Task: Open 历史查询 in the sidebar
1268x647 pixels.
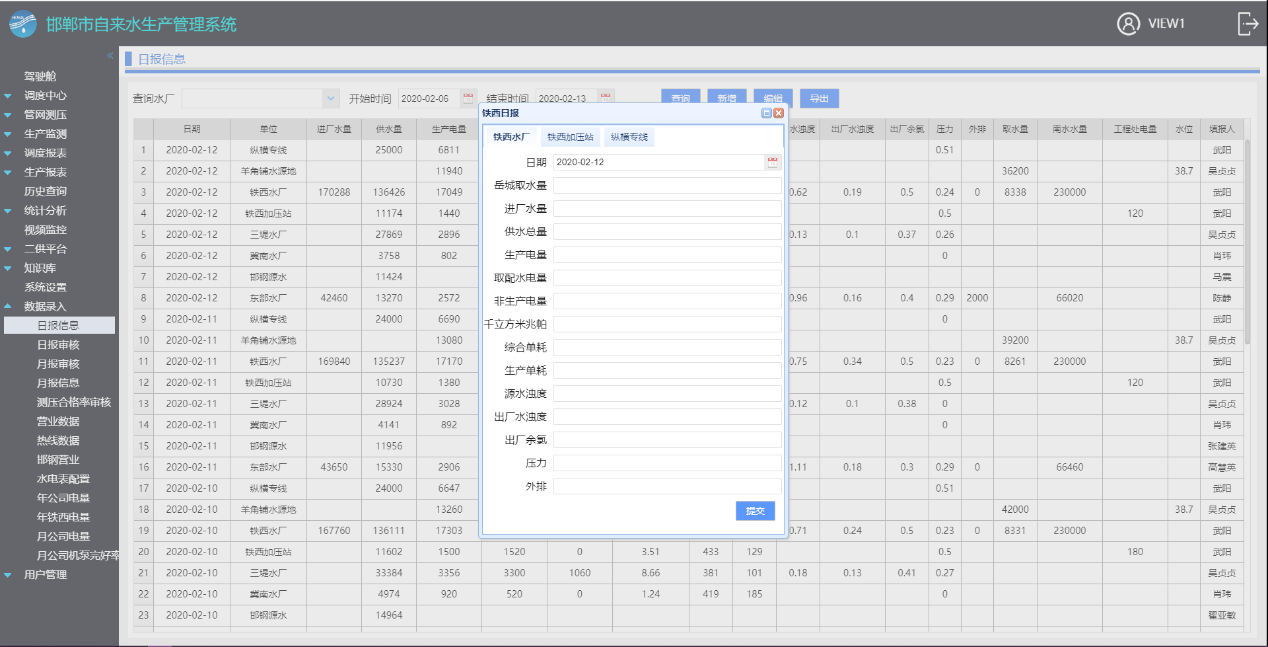Action: (45, 191)
